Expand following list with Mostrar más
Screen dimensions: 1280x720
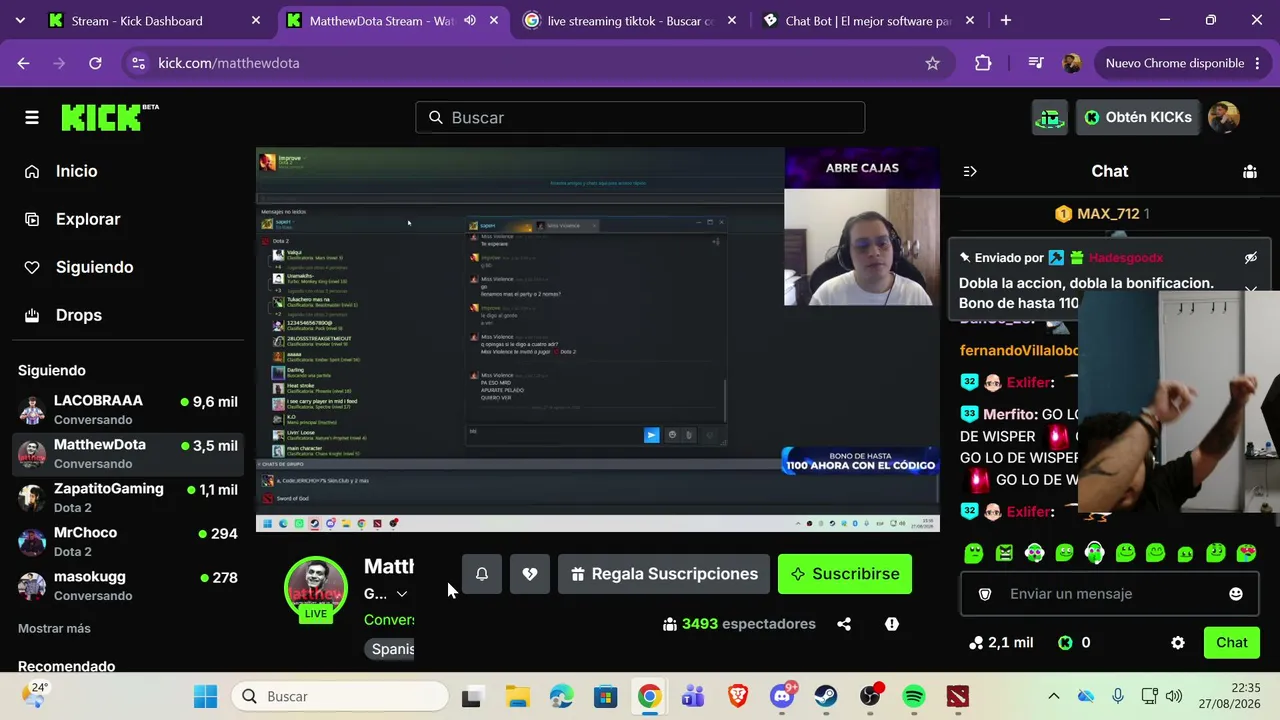[54, 629]
